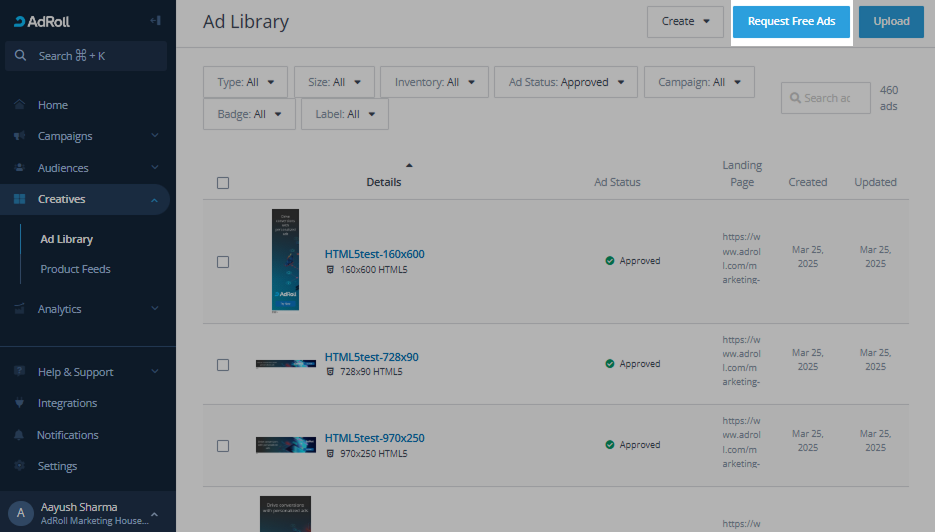Image resolution: width=935 pixels, height=532 pixels.
Task: Click the Notifications bell icon
Action: click(x=19, y=435)
